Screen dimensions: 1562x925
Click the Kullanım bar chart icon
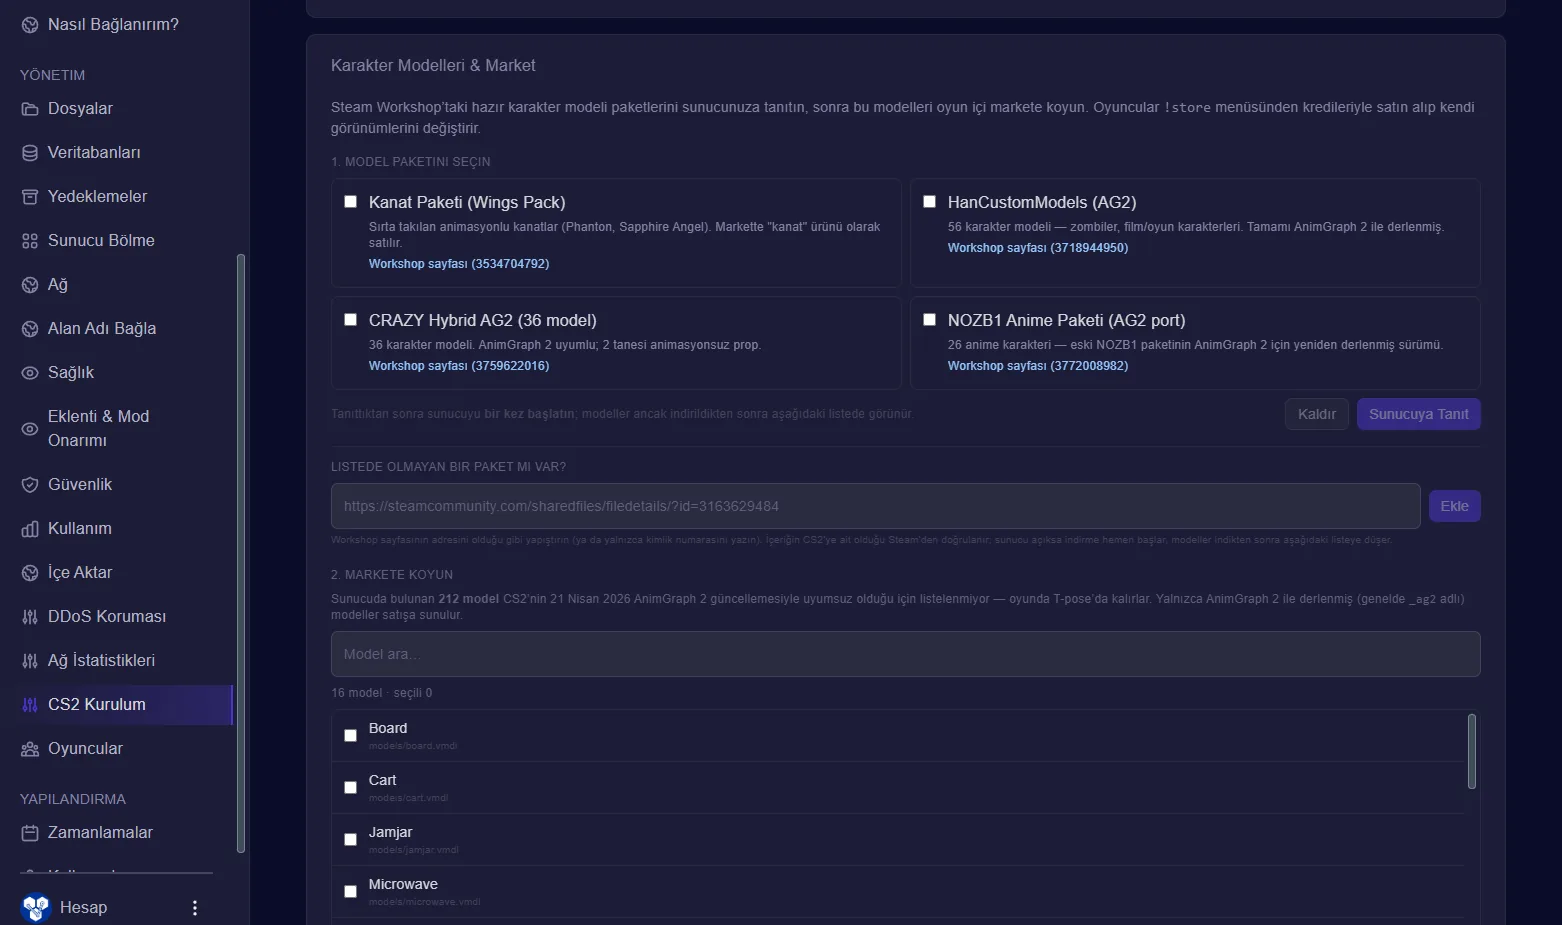(30, 529)
